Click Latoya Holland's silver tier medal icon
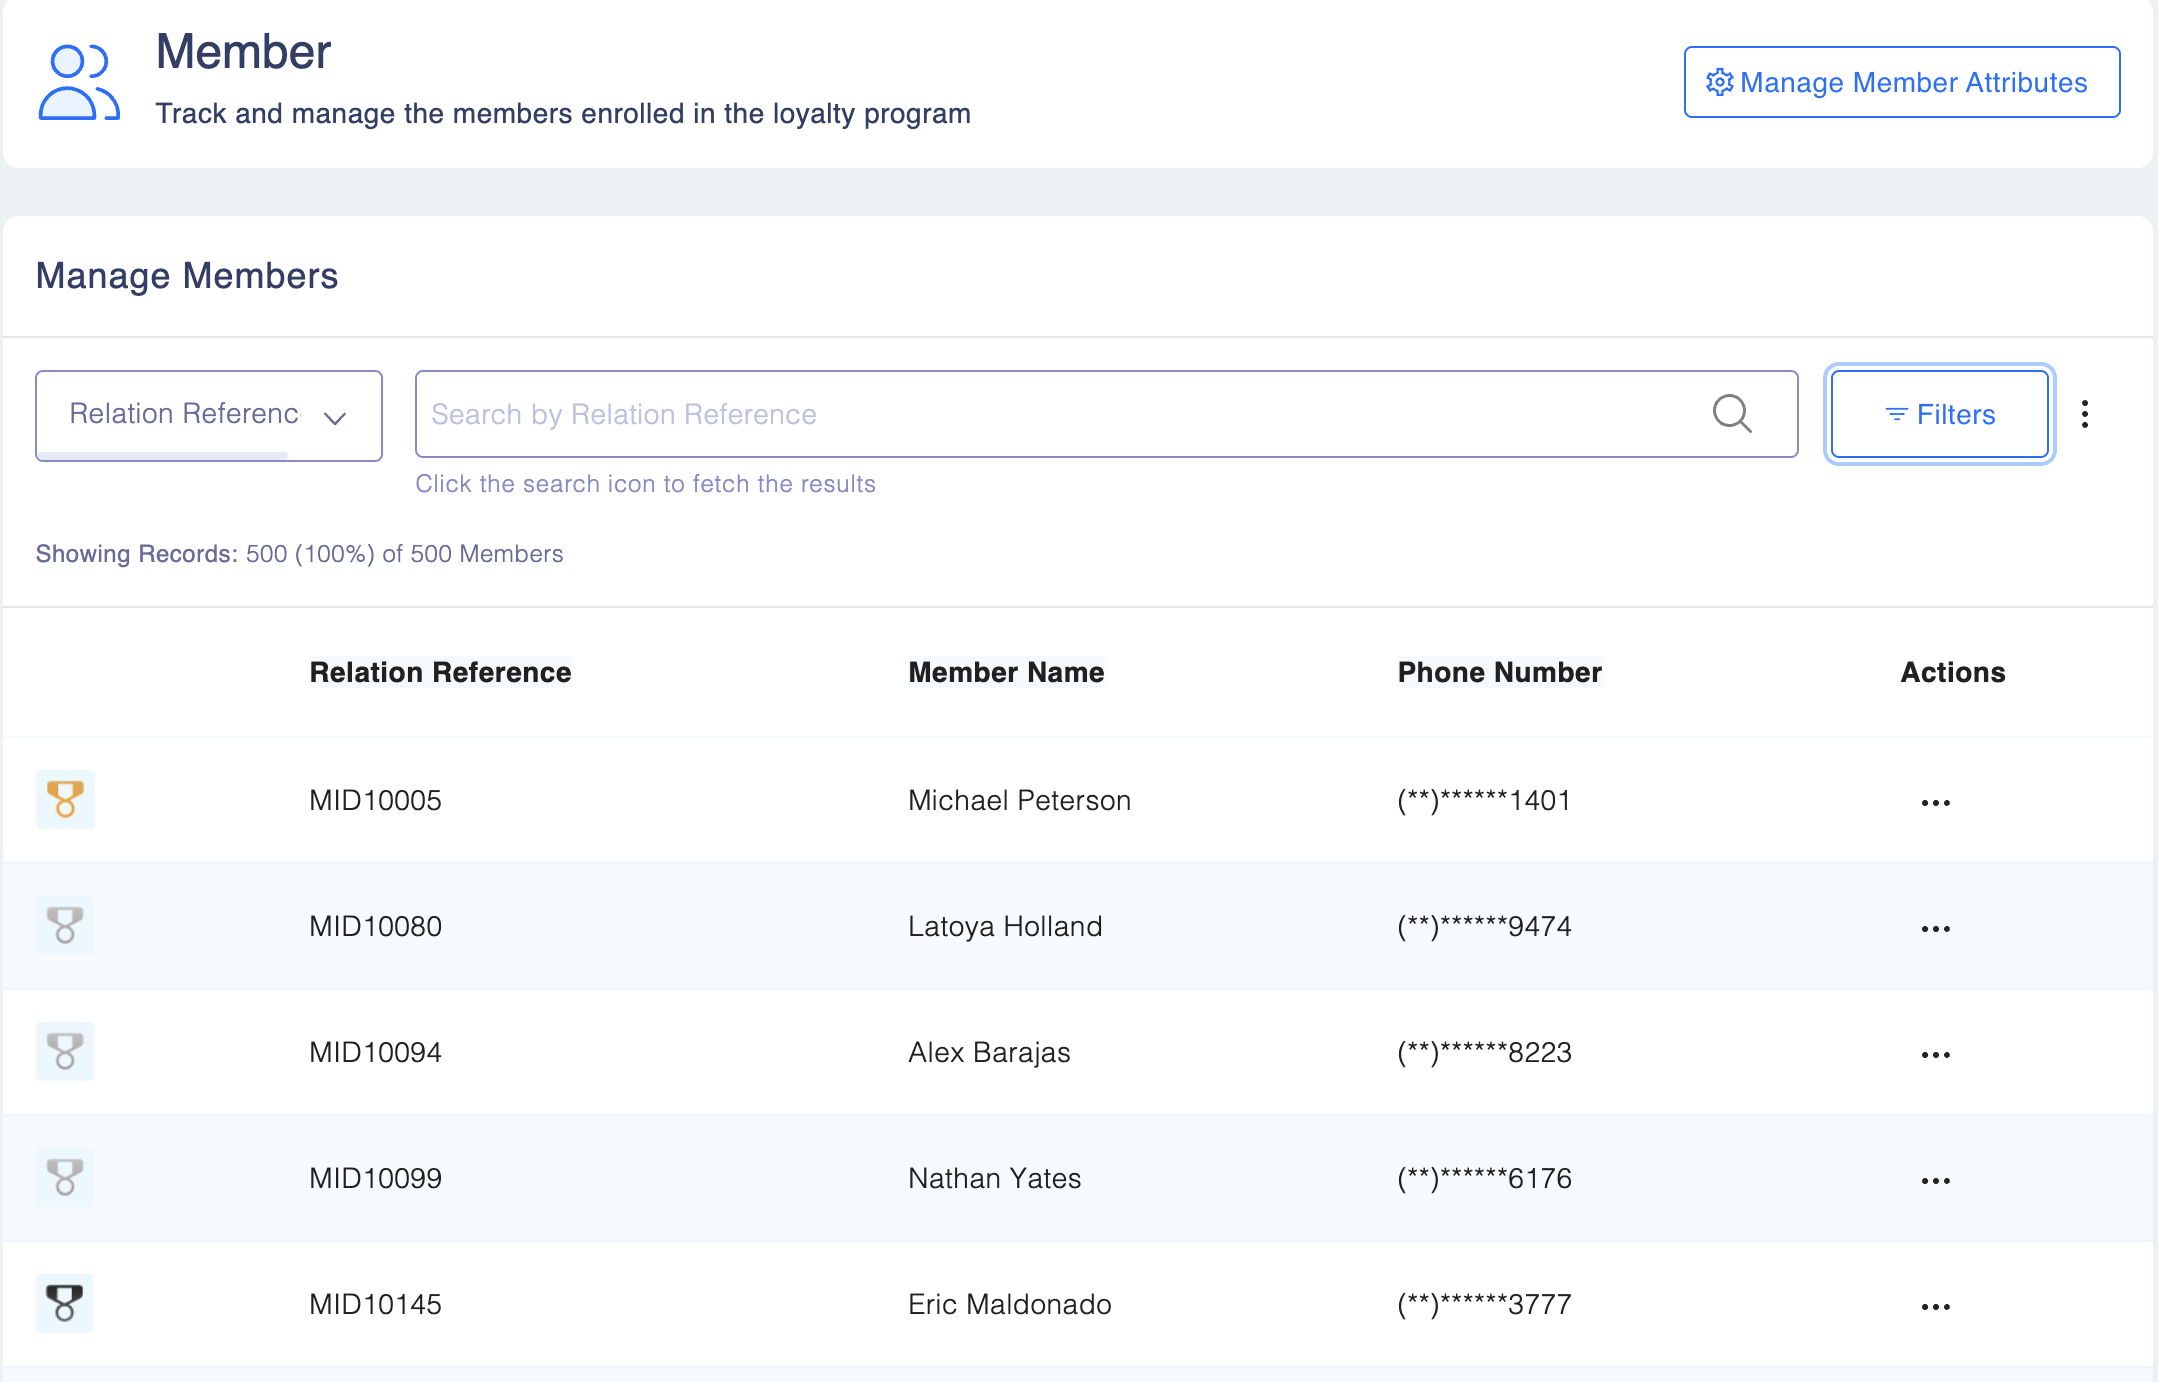Image resolution: width=2158 pixels, height=1382 pixels. pyautogui.click(x=65, y=926)
